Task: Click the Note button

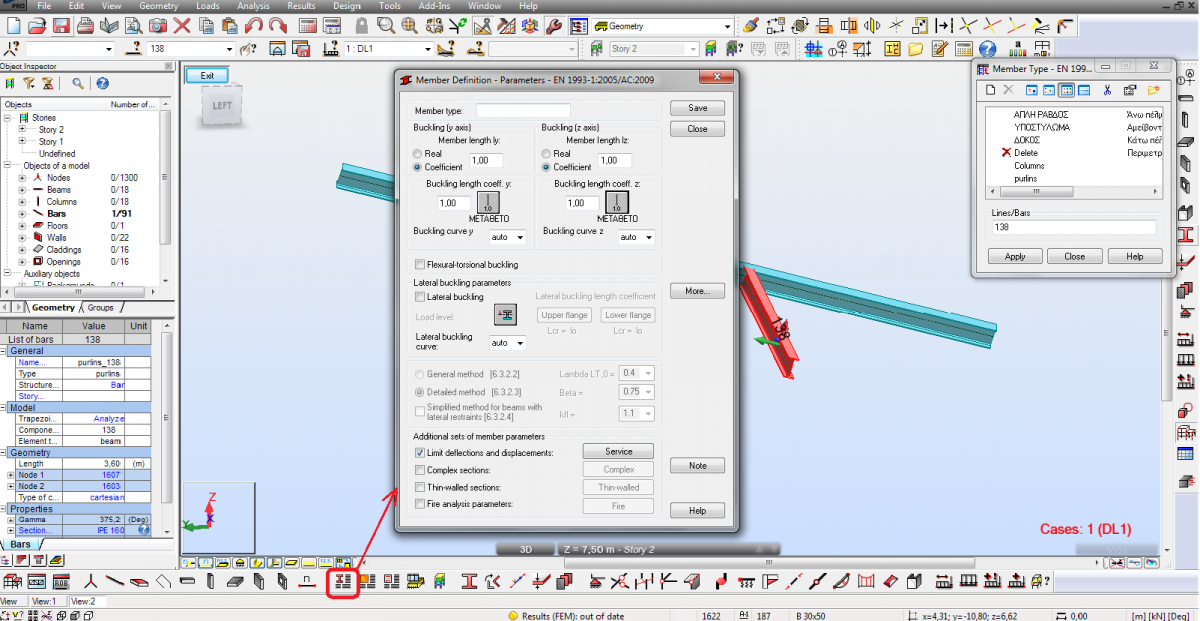Action: (697, 466)
